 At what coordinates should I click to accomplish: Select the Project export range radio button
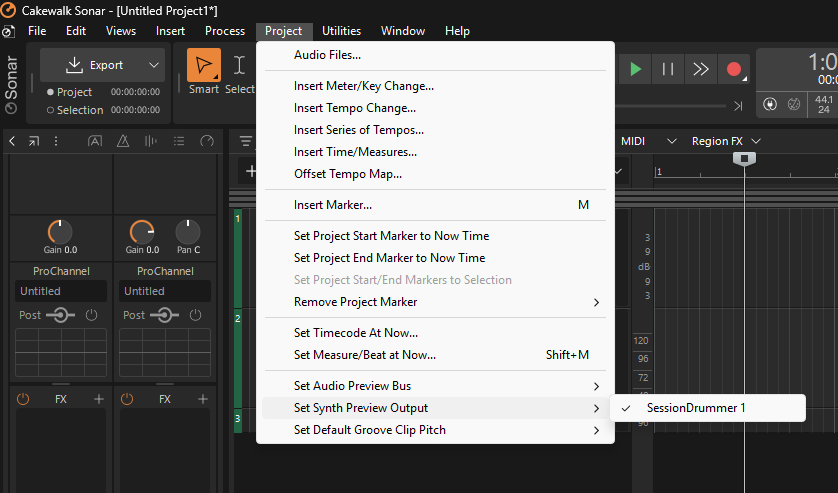50,92
